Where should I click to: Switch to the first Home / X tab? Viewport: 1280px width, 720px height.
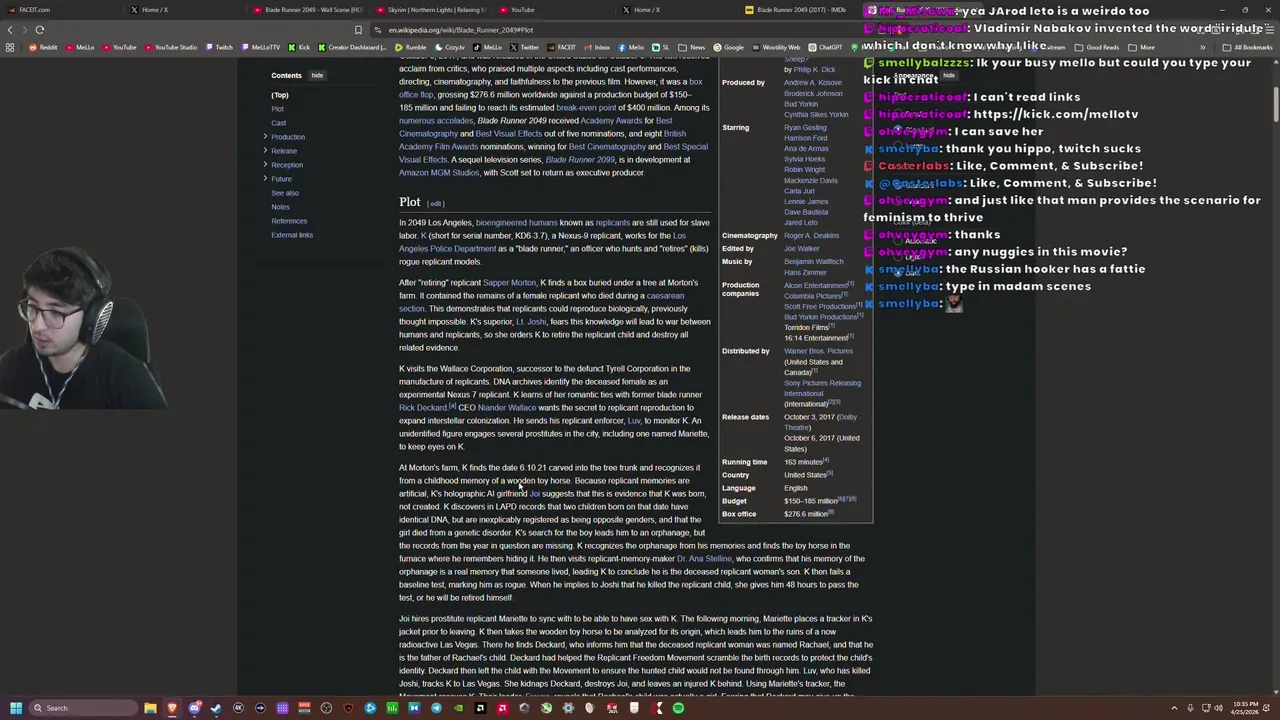pos(184,10)
